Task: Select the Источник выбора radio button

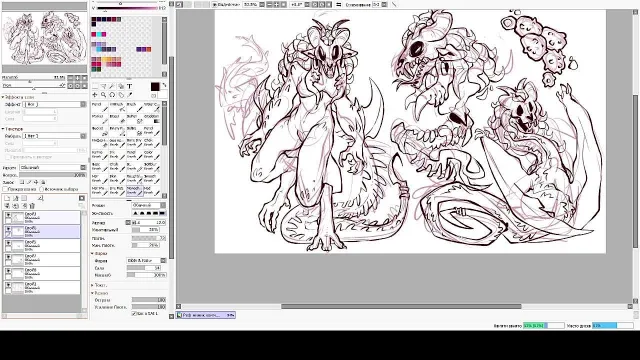Action: pyautogui.click(x=42, y=189)
